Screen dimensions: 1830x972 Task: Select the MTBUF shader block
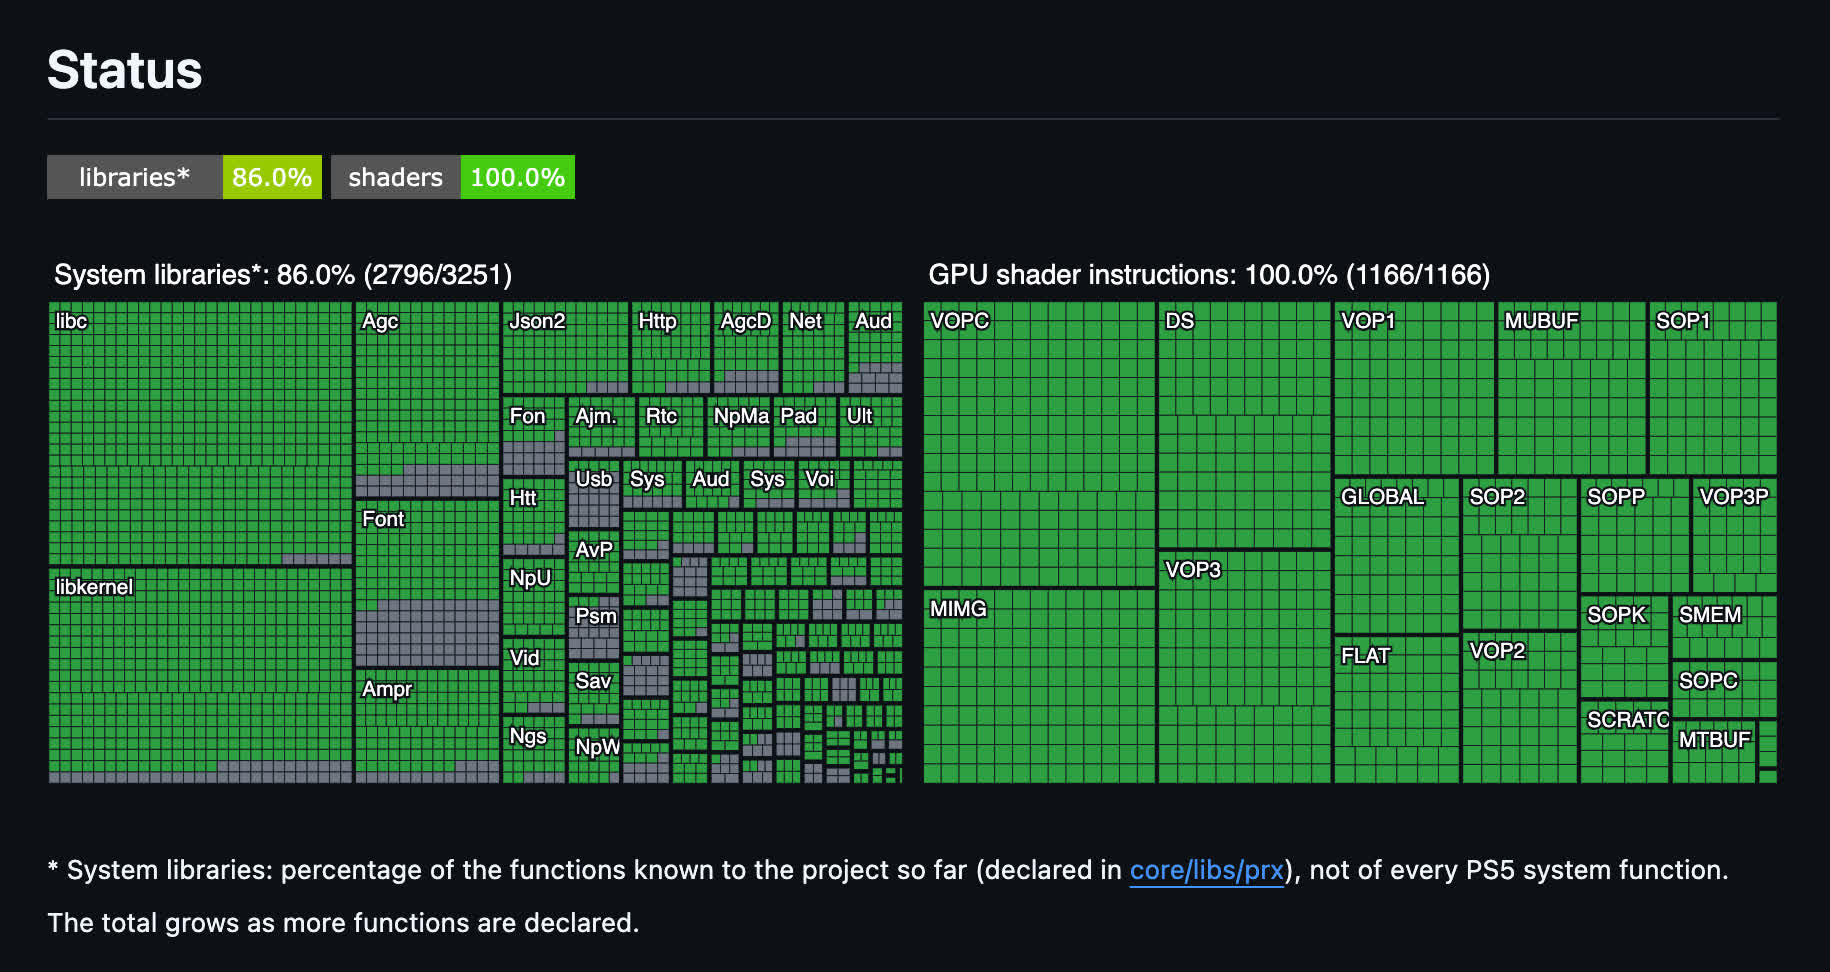[1714, 751]
